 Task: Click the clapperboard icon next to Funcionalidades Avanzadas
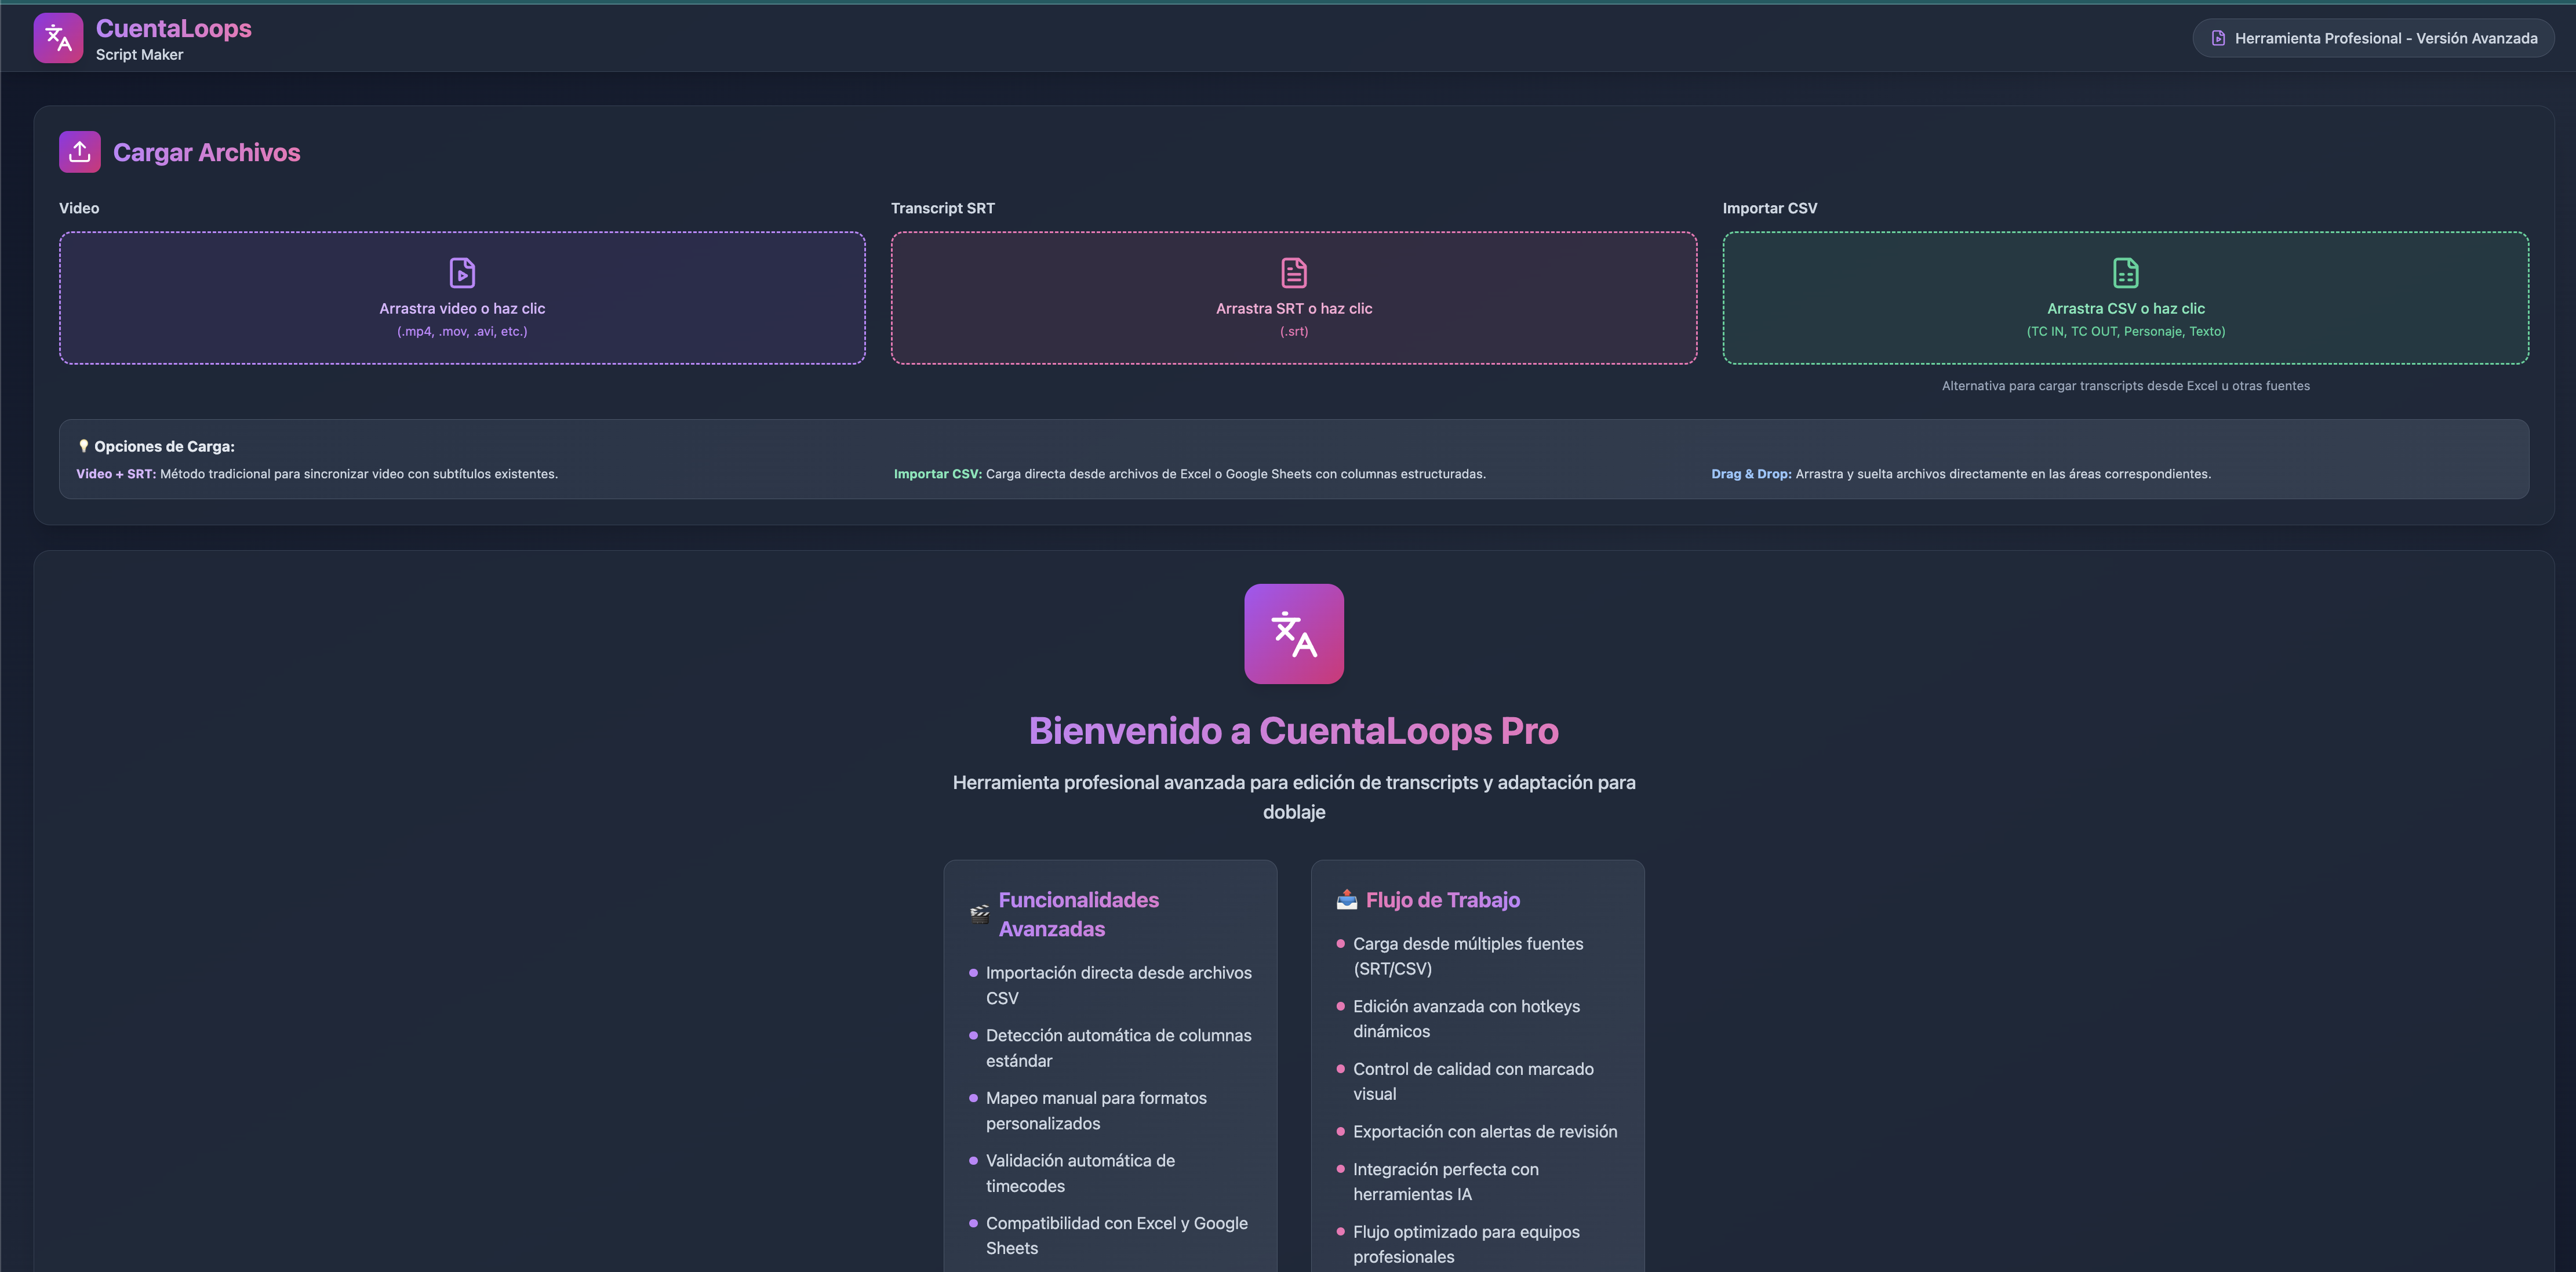pyautogui.click(x=980, y=913)
